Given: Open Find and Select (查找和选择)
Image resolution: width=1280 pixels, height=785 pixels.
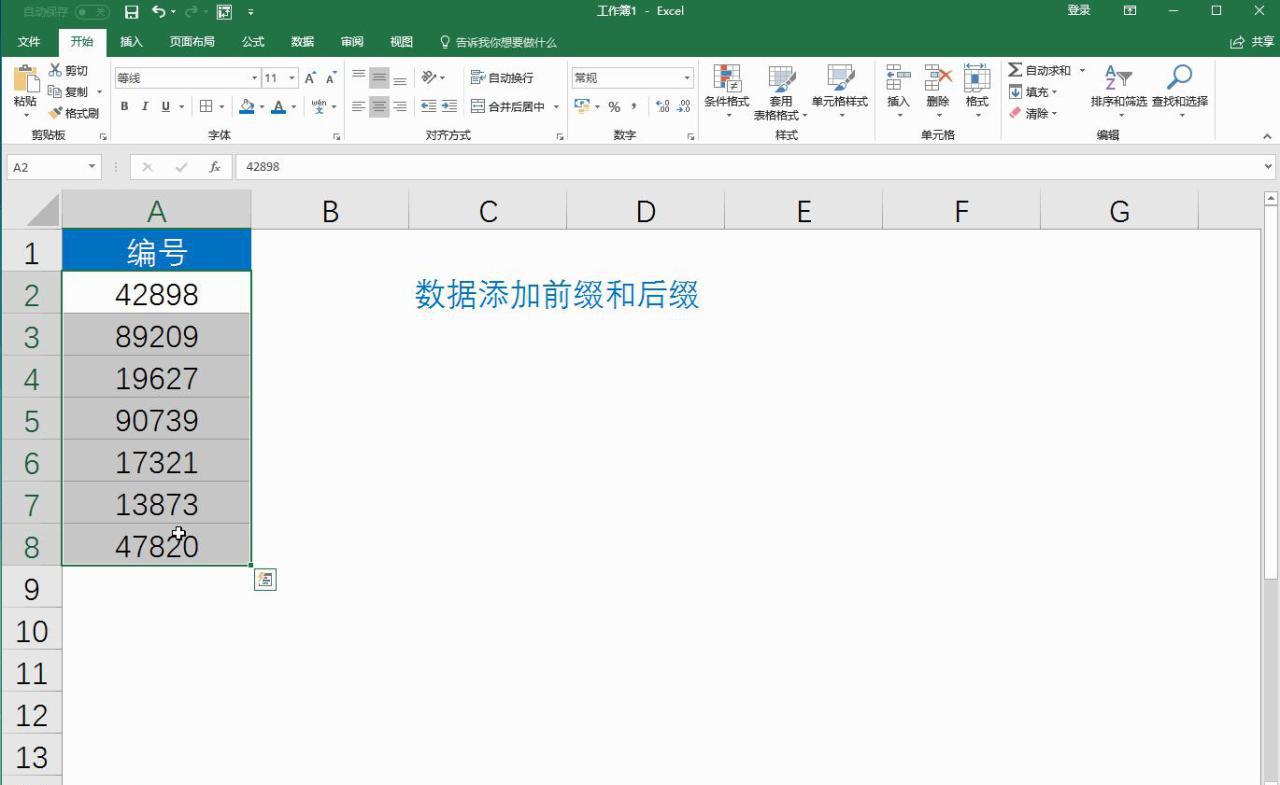Looking at the screenshot, I should tap(1180, 91).
